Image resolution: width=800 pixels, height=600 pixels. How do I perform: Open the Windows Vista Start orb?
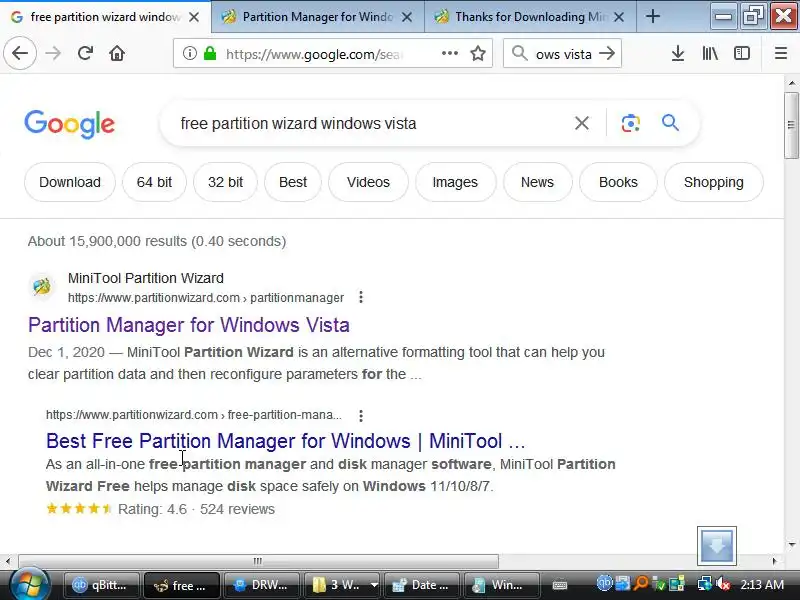(29, 584)
